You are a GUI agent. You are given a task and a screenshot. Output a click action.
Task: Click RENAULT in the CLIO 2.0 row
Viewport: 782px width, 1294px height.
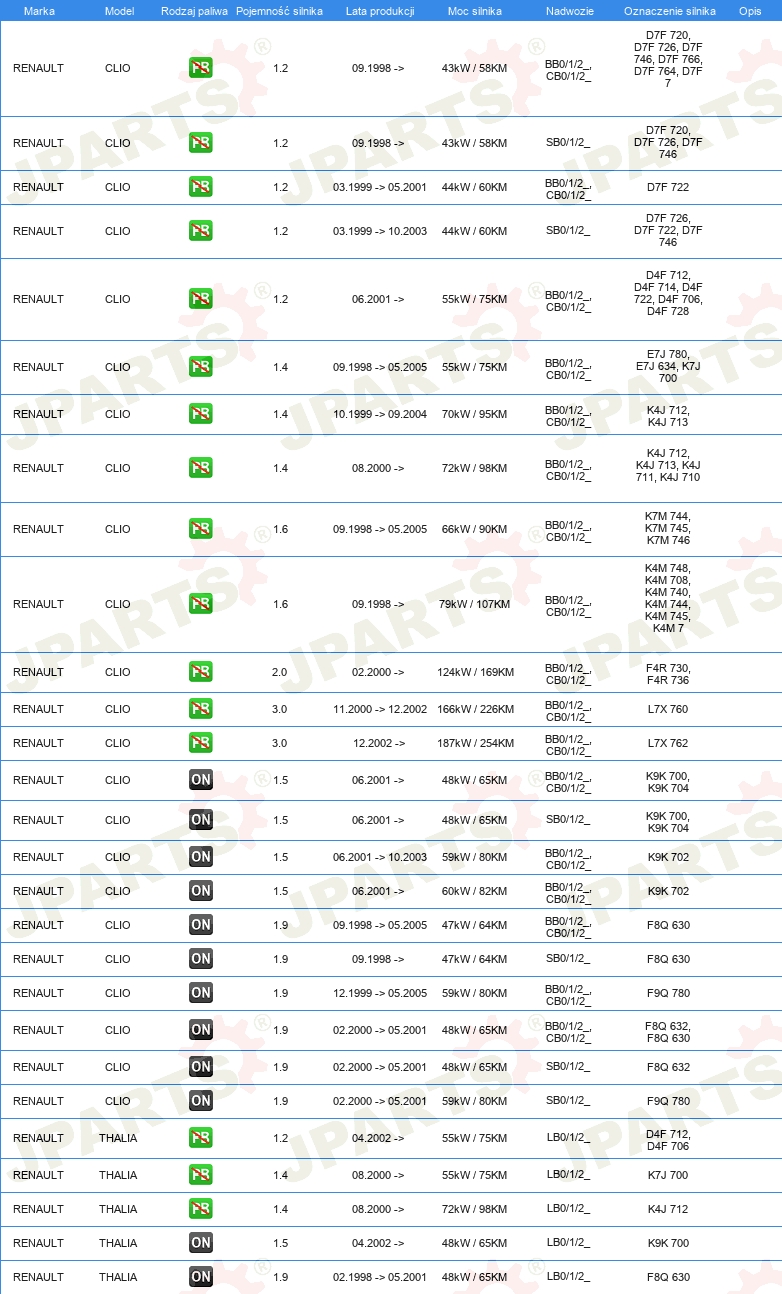coord(38,672)
